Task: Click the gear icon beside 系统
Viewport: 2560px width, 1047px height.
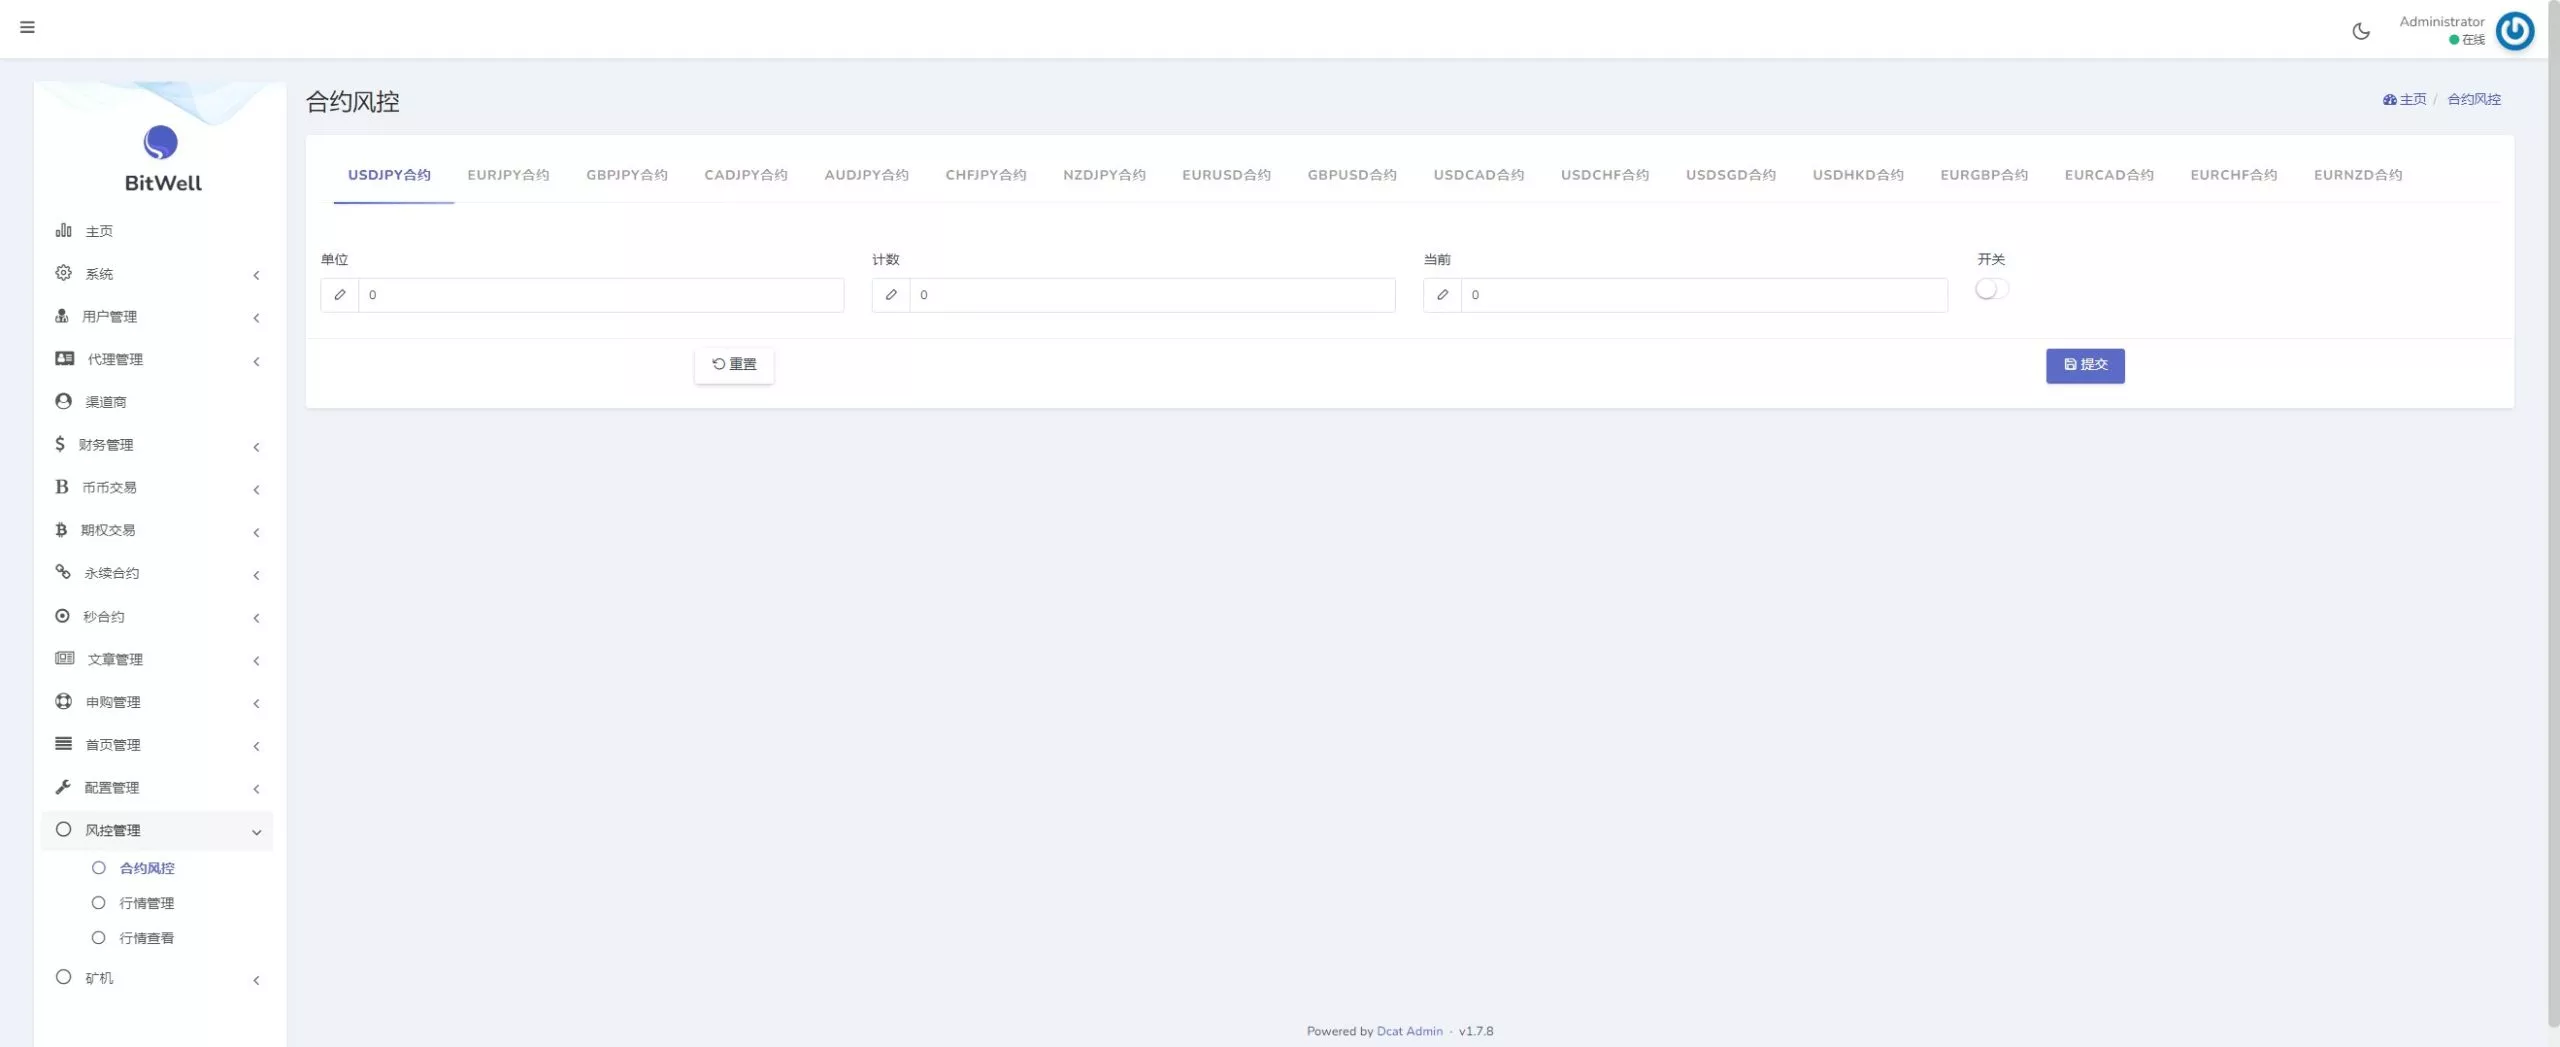Action: click(x=64, y=273)
